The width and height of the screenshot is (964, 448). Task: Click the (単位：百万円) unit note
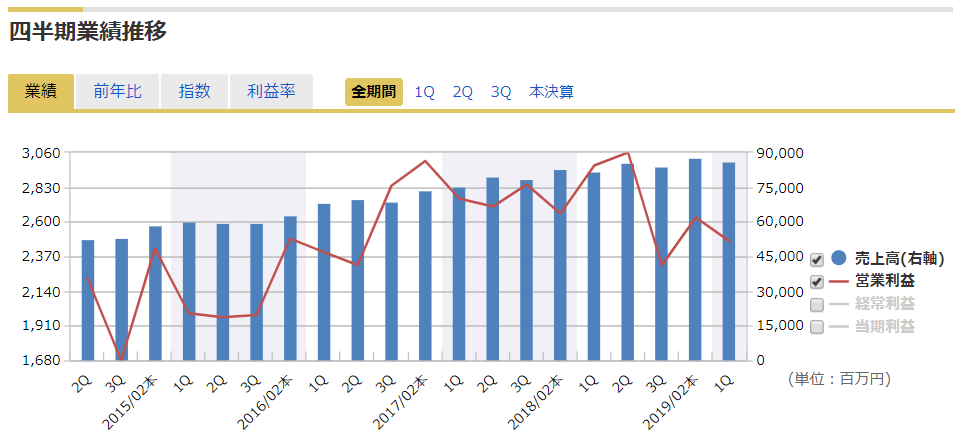click(x=839, y=379)
